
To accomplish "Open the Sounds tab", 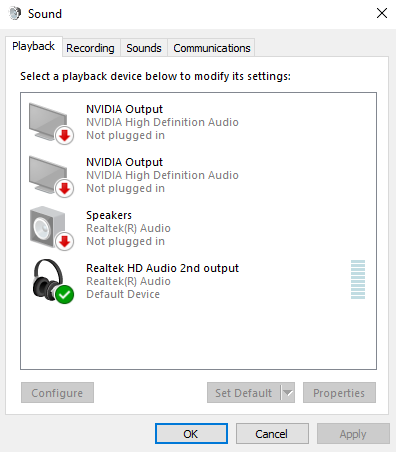I will tap(144, 48).
